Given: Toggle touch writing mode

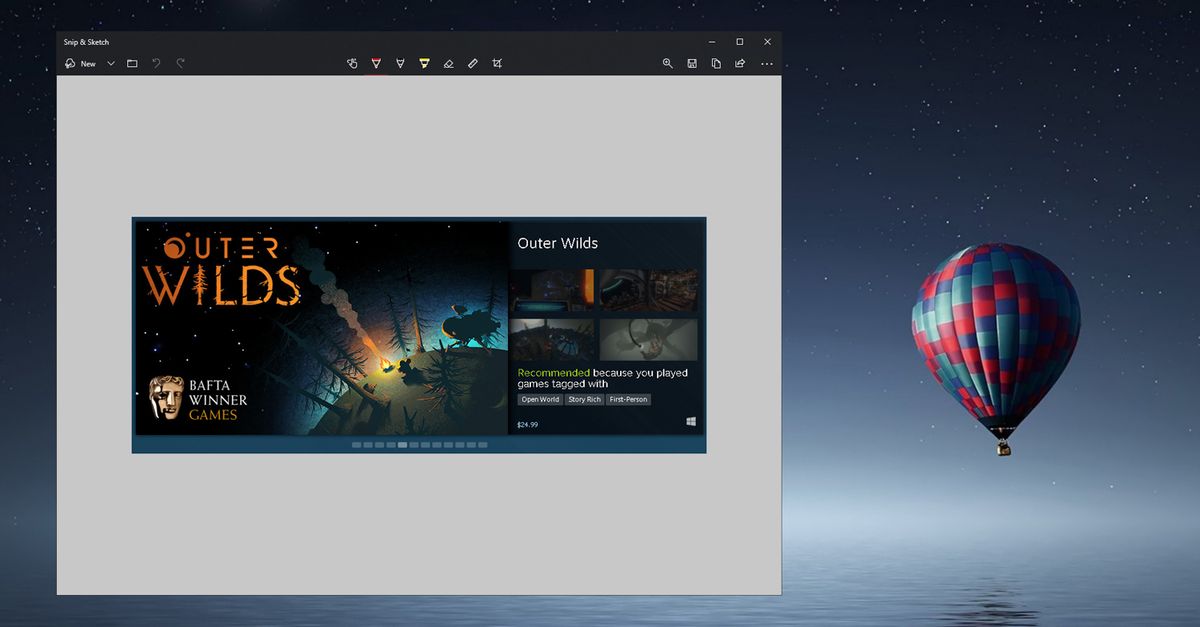Looking at the screenshot, I should click(351, 62).
